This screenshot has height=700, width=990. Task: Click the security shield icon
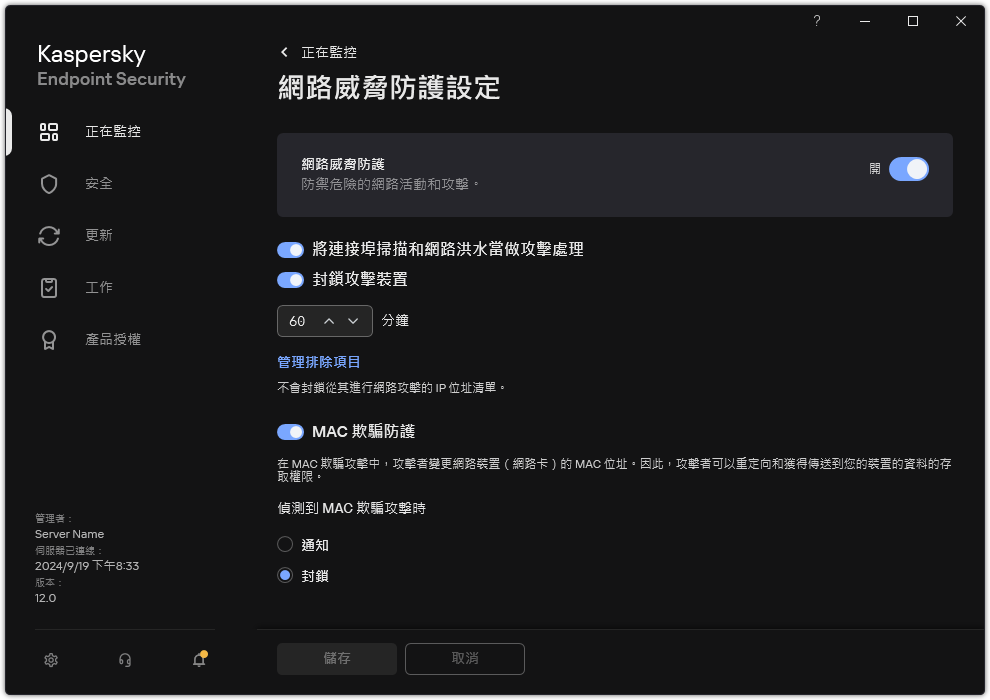pos(49,184)
